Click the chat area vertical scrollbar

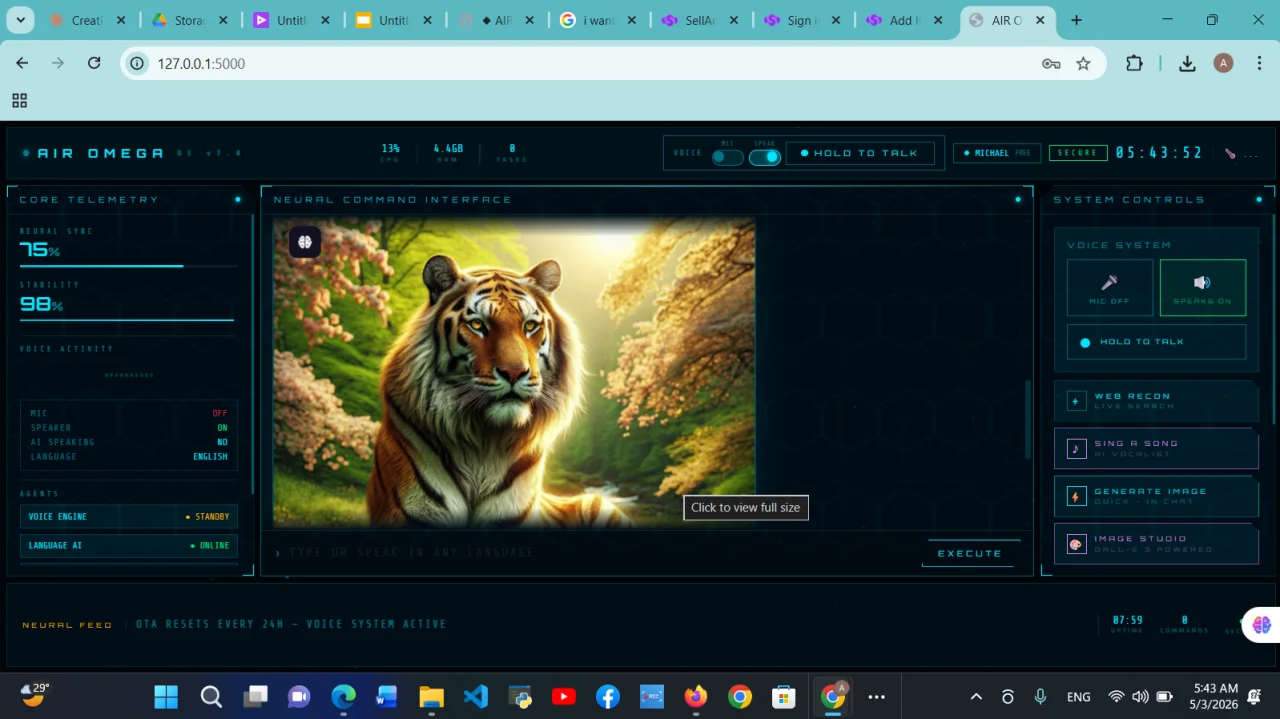pos(1027,420)
